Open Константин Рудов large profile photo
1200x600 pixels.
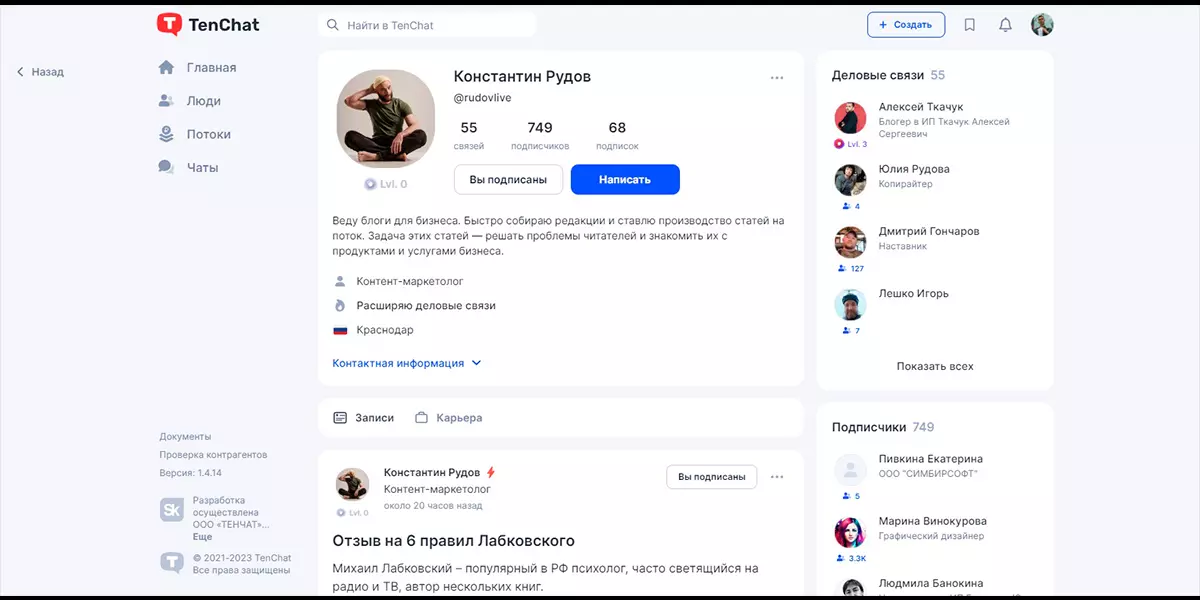tap(386, 118)
